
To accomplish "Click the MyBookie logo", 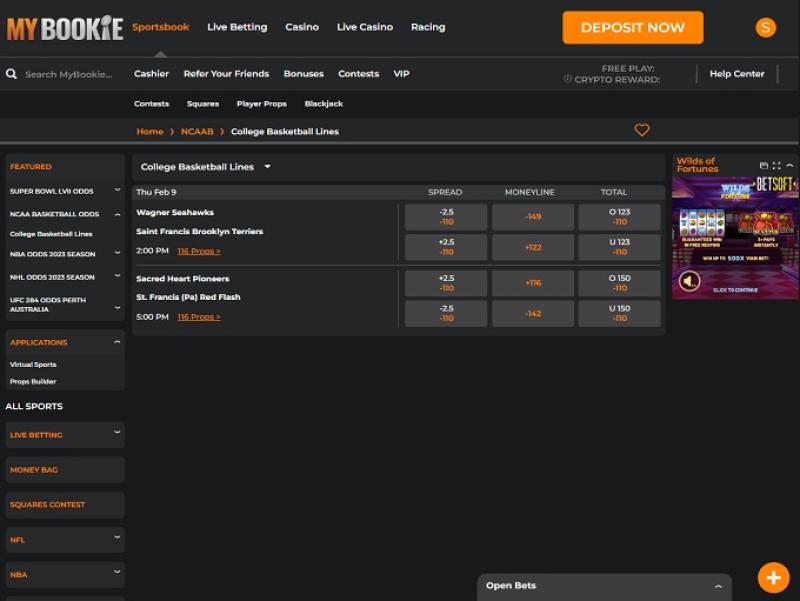I will pos(65,28).
